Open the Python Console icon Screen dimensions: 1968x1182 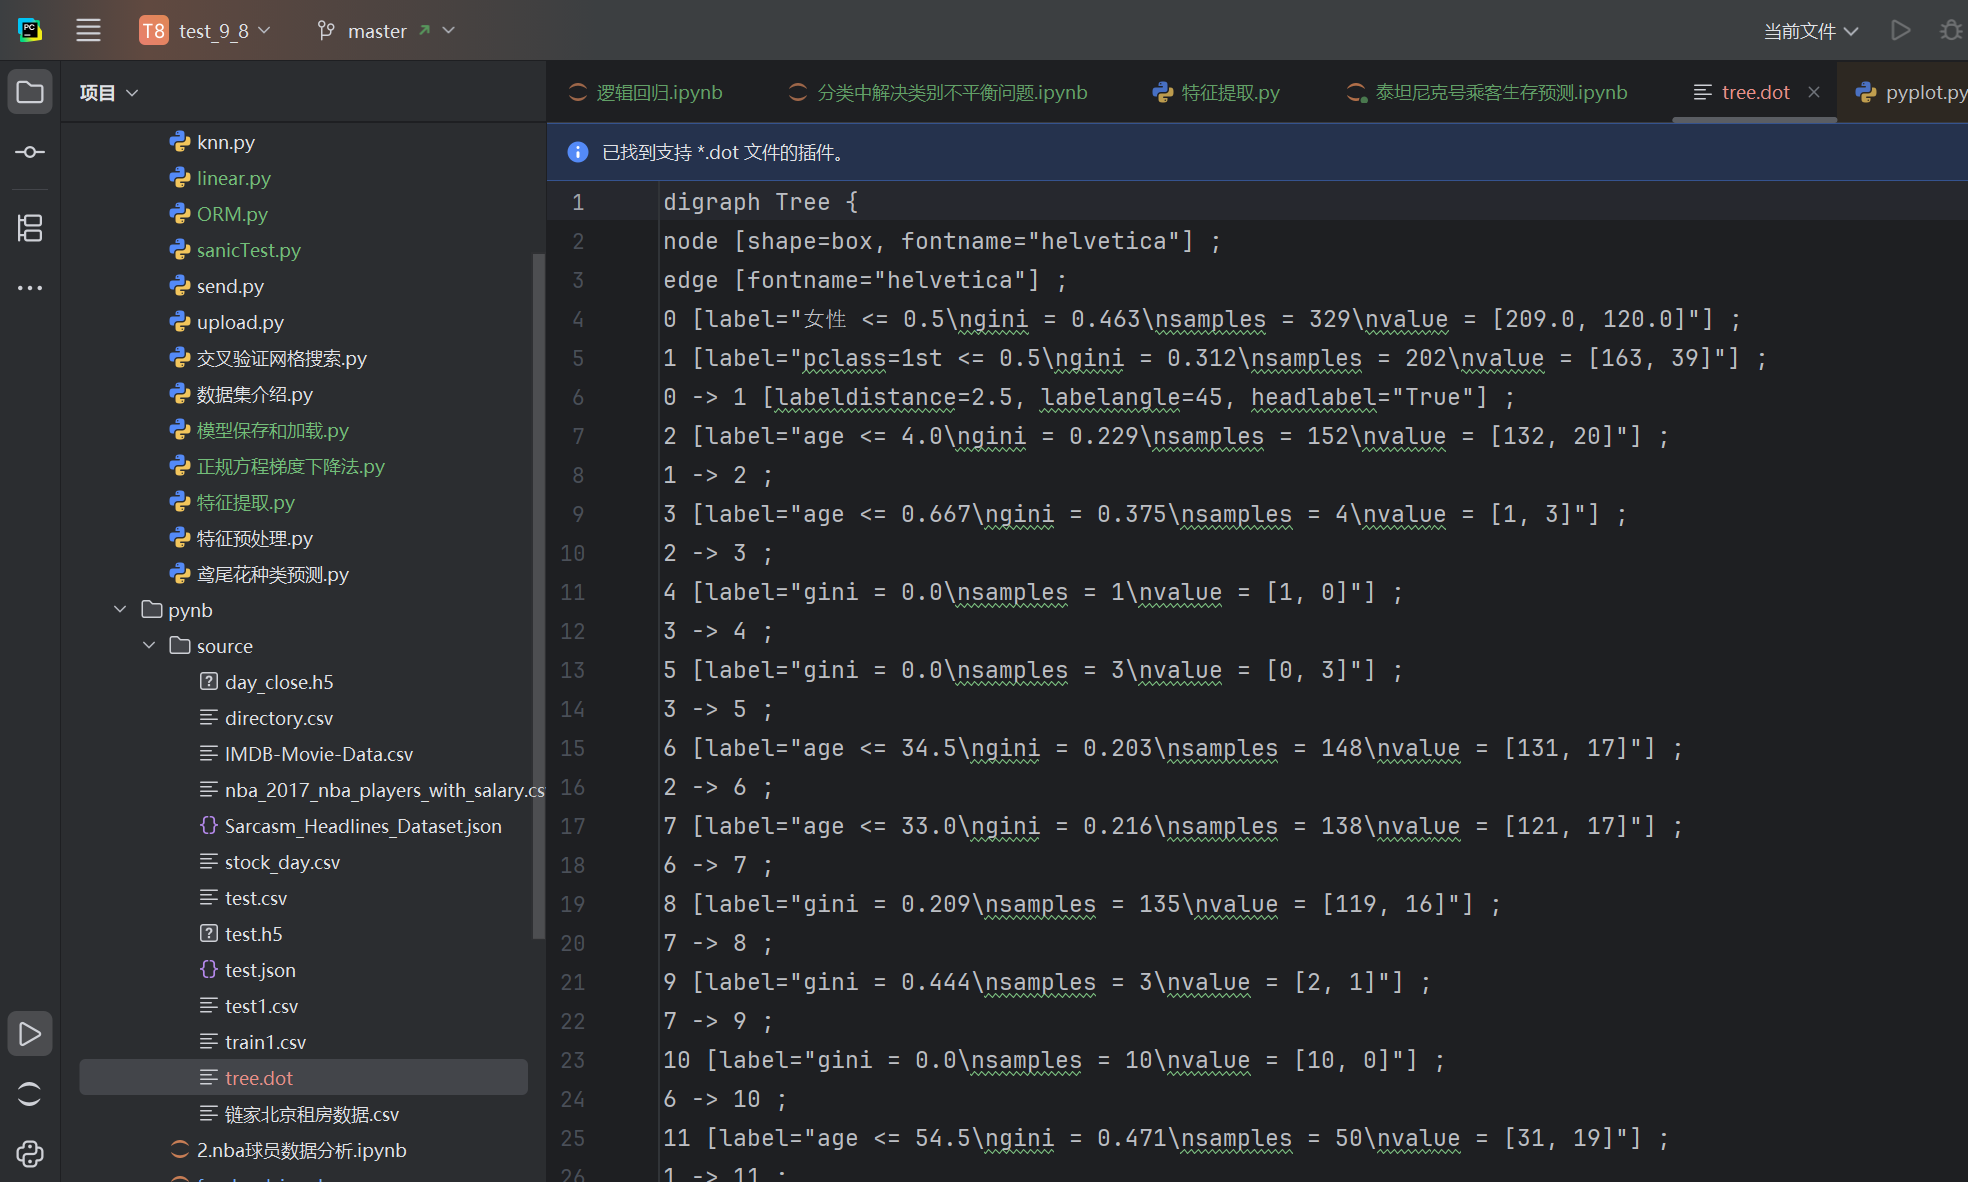click(30, 1154)
